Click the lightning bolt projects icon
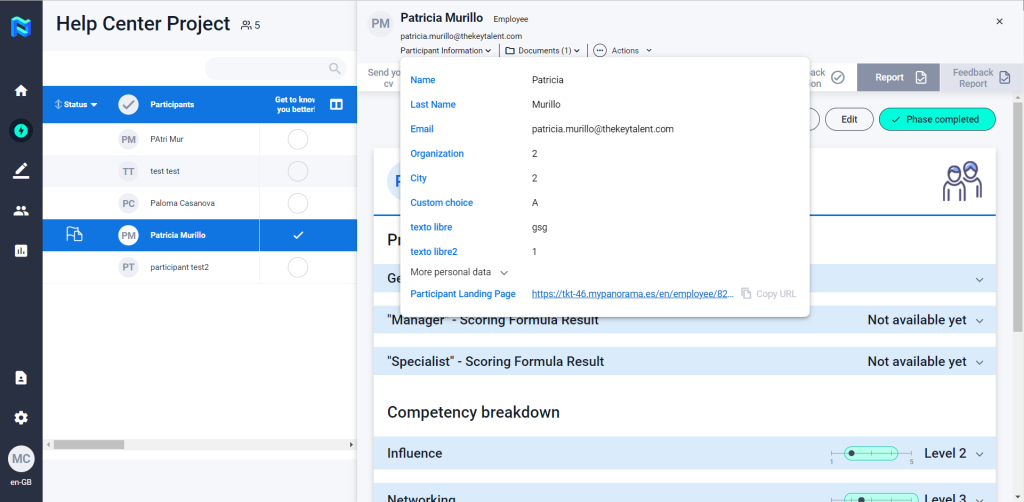The height and width of the screenshot is (502, 1024). (x=21, y=130)
